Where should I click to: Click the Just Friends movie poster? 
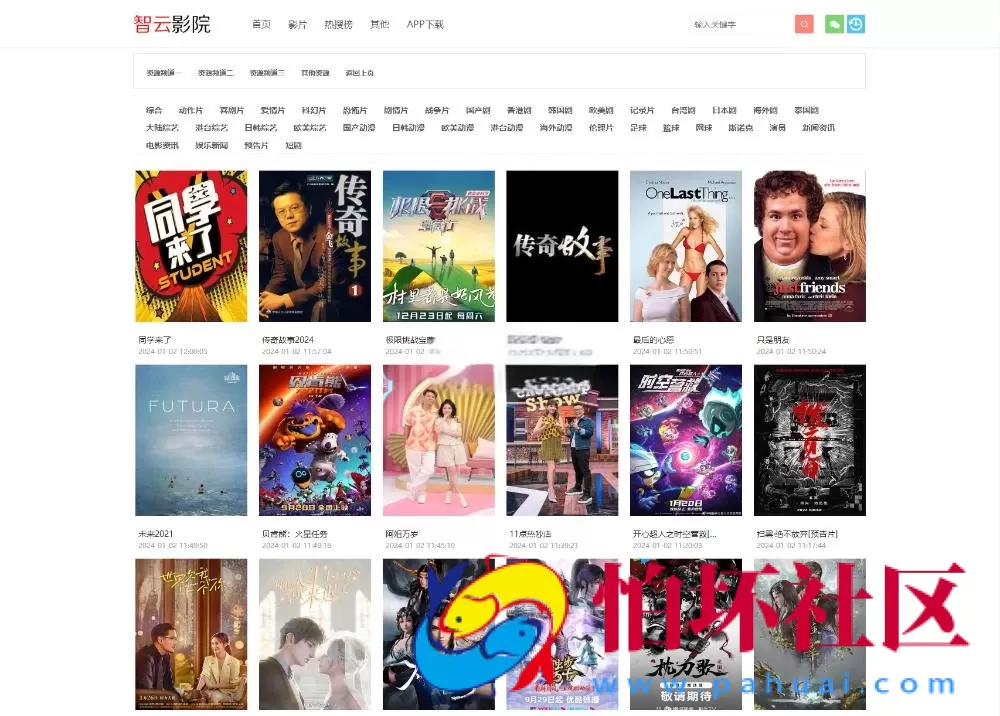(x=810, y=245)
